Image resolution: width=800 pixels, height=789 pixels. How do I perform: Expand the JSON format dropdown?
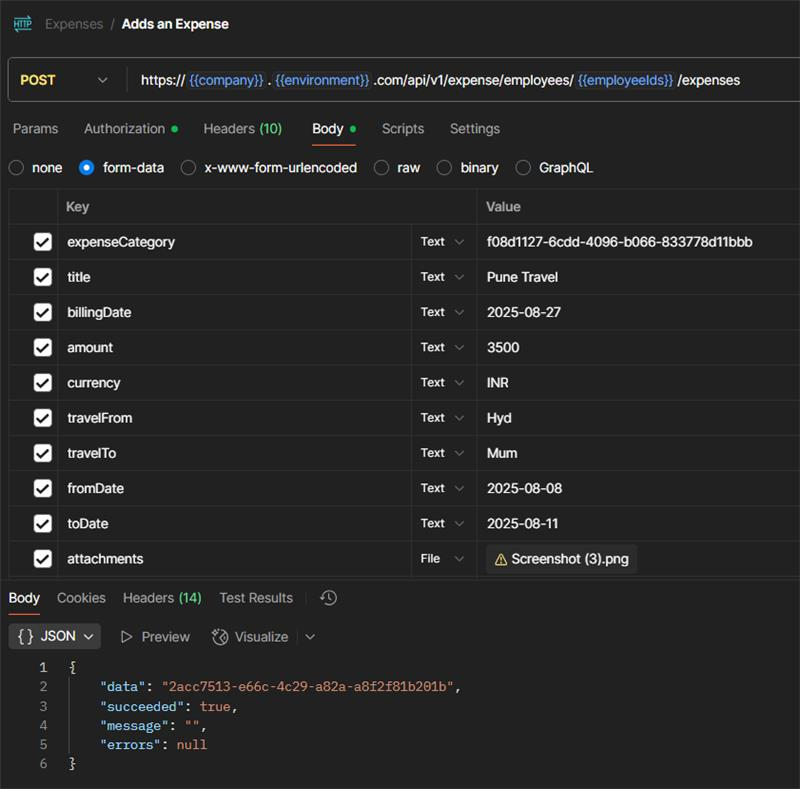point(56,637)
